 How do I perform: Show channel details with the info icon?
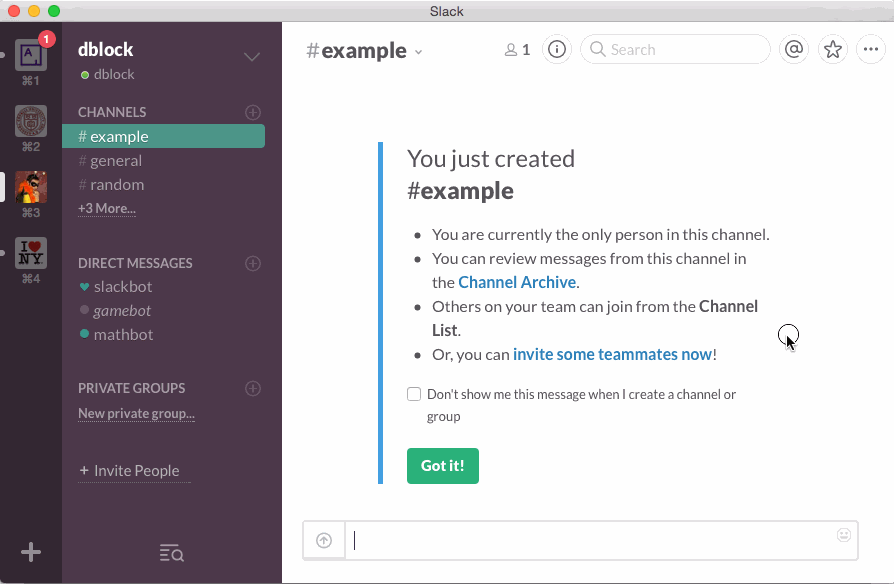click(556, 50)
